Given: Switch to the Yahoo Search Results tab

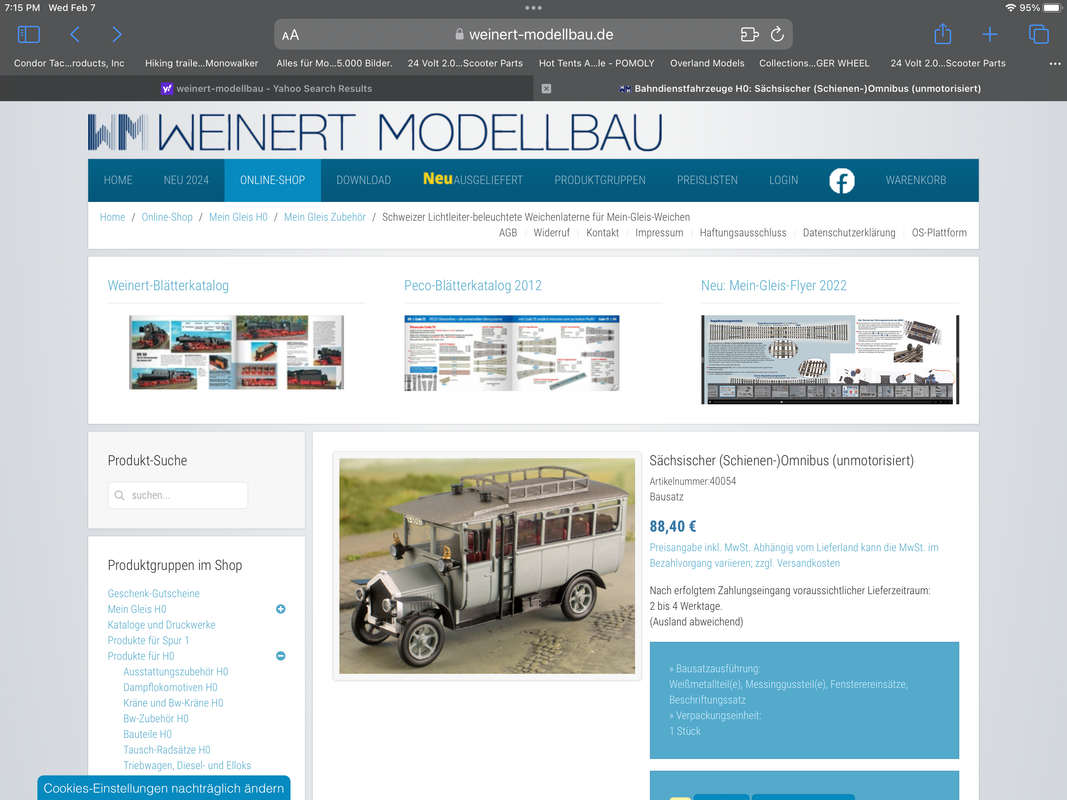Looking at the screenshot, I should click(266, 88).
